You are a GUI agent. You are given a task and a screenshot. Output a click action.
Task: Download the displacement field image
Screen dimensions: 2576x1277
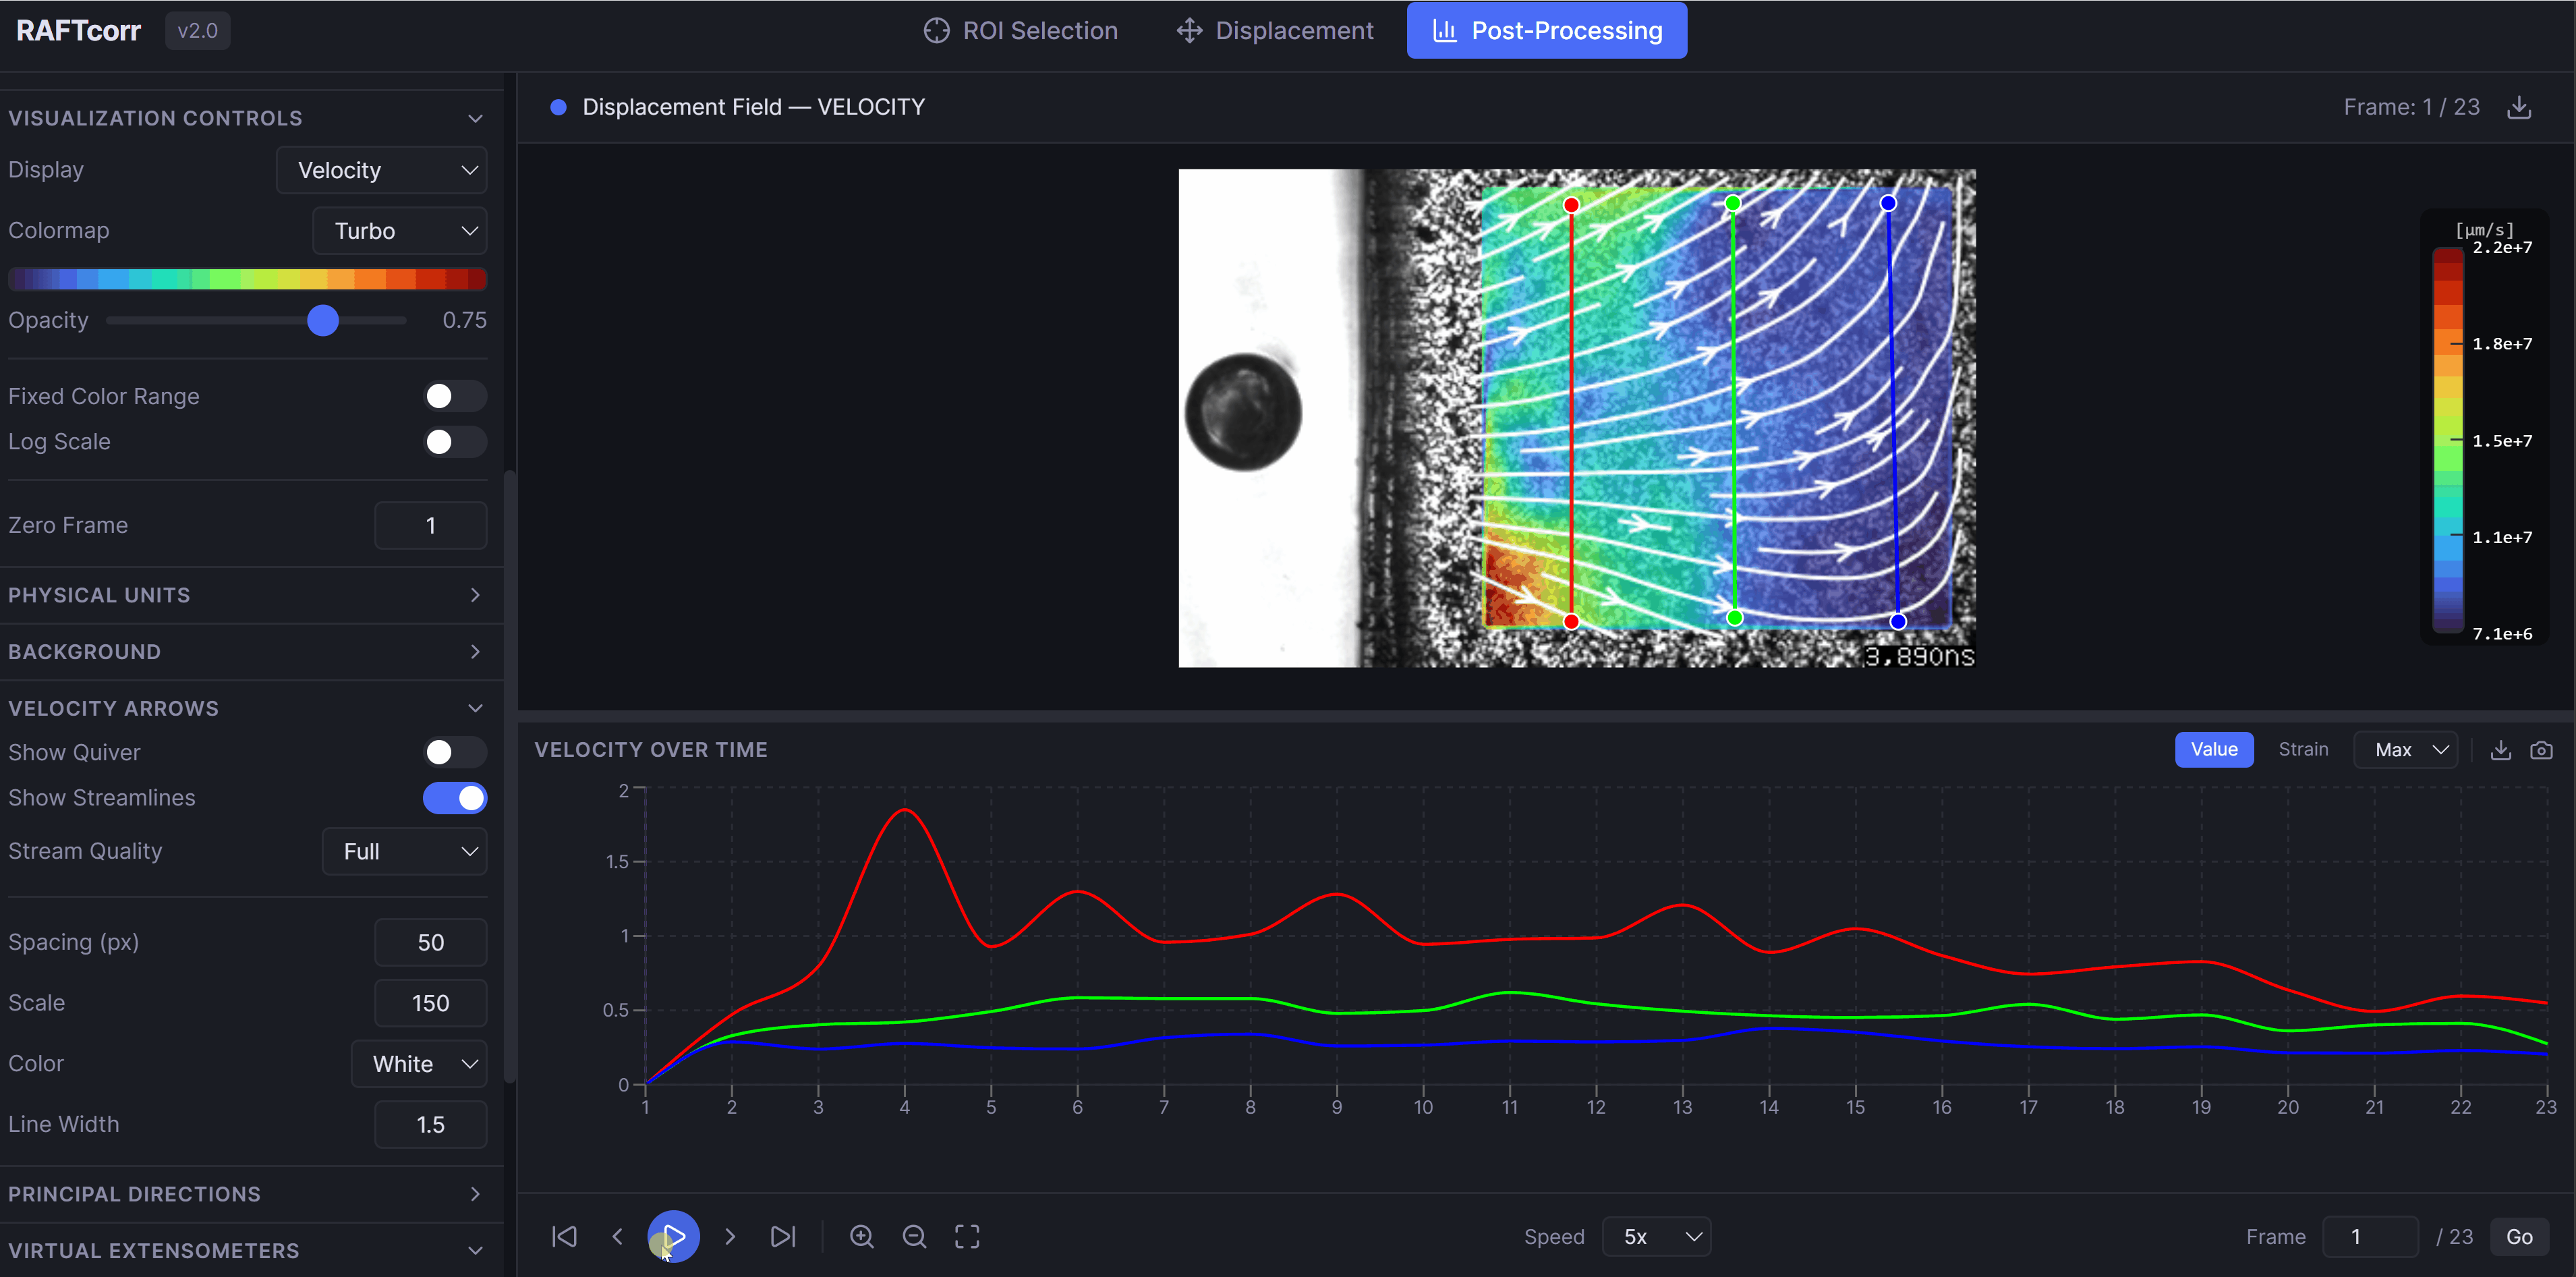click(2519, 107)
